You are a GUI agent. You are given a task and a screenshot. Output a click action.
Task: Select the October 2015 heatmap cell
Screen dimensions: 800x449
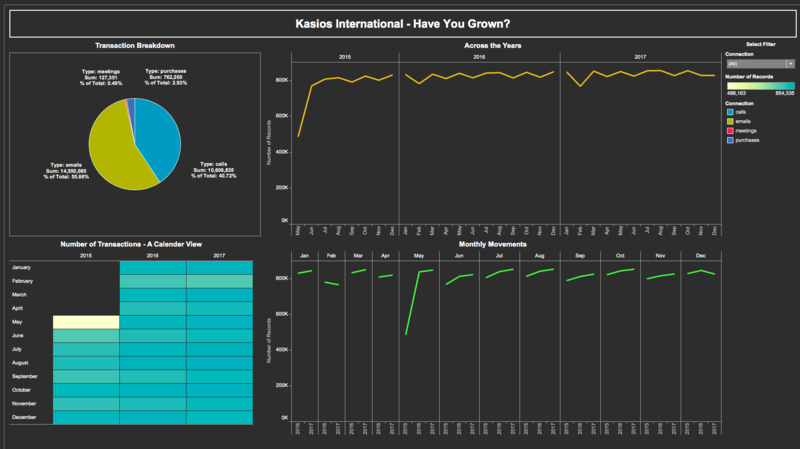[x=86, y=390]
